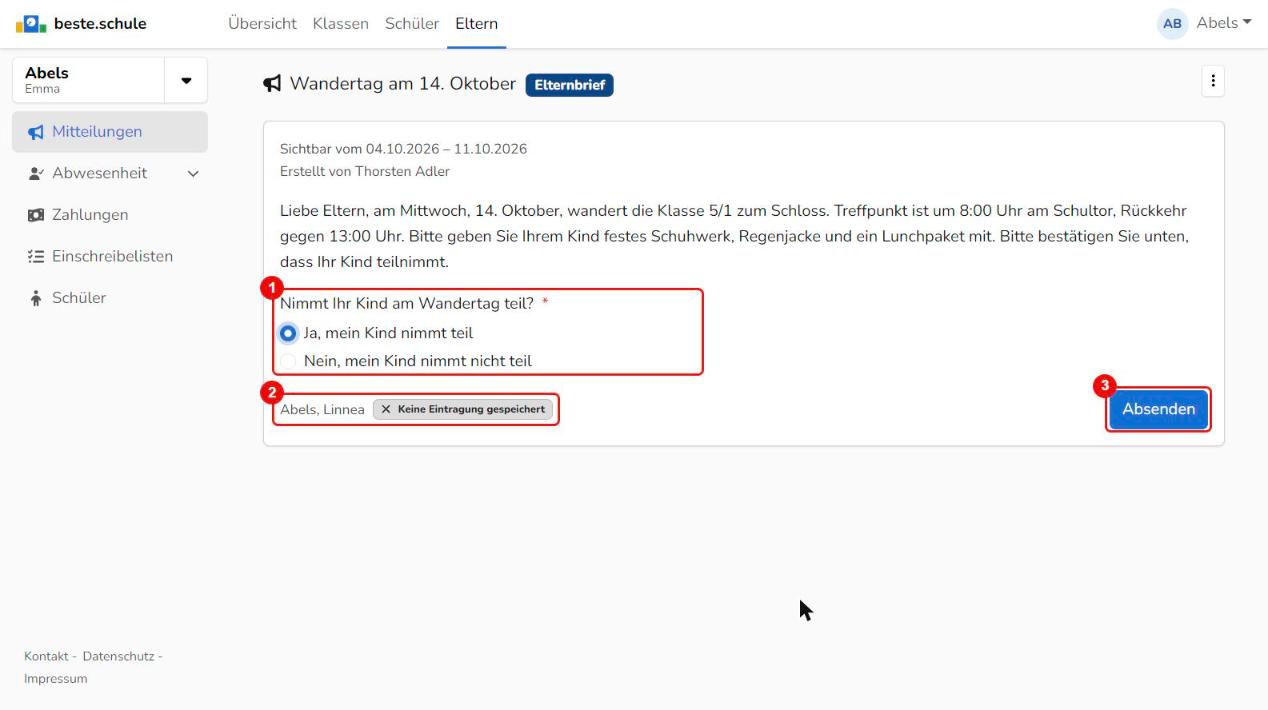
Task: Click the Einschreibelisten list icon
Action: click(36, 257)
